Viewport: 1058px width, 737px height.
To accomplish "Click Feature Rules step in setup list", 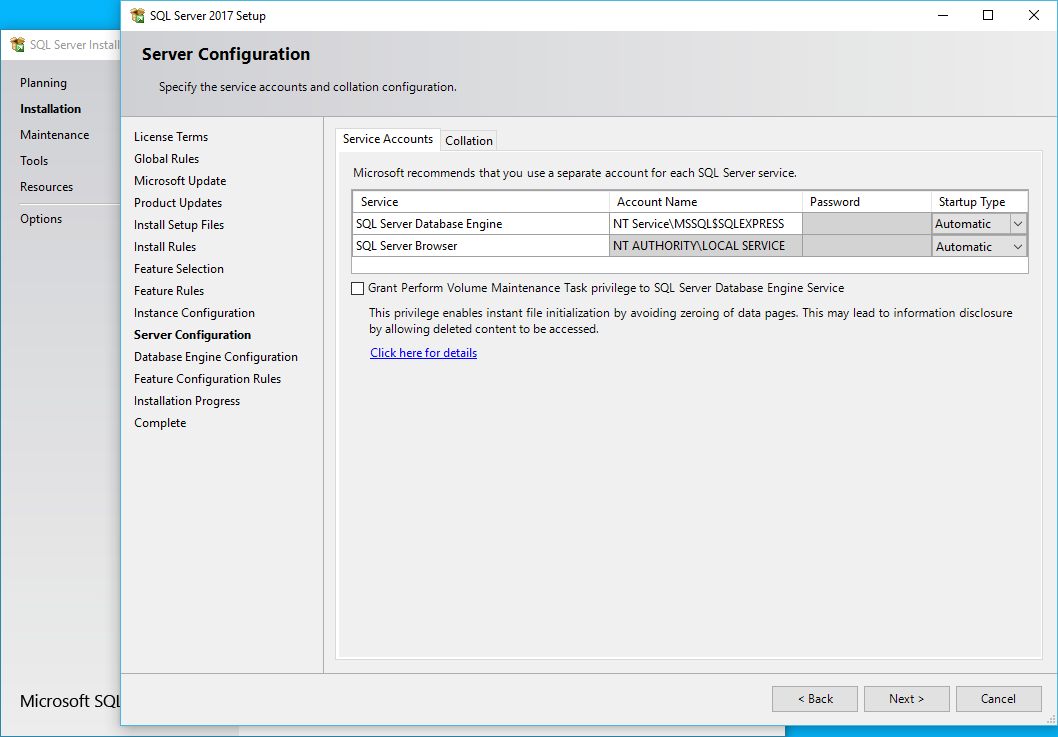I will [169, 291].
